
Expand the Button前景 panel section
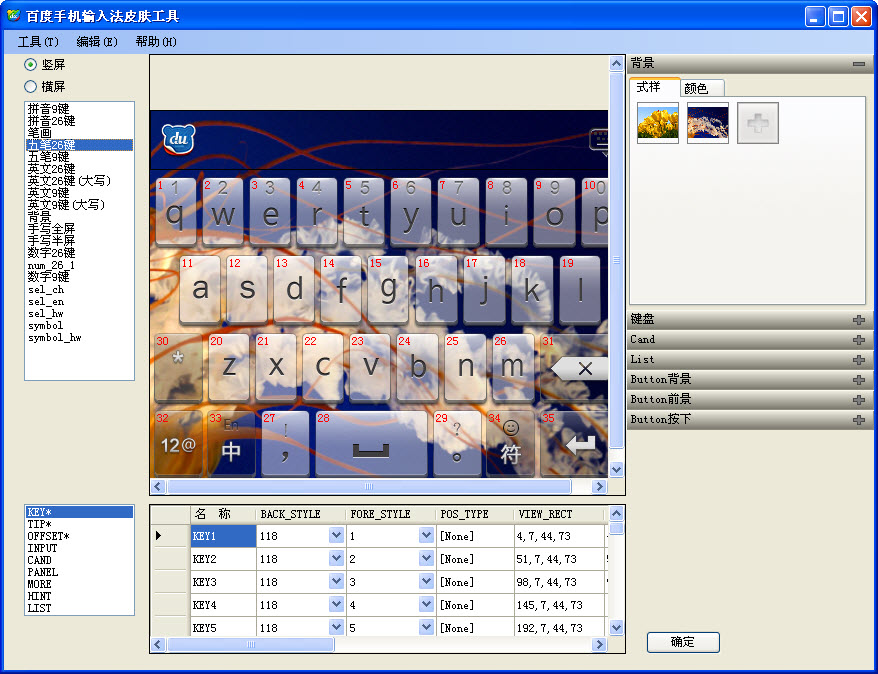[858, 400]
